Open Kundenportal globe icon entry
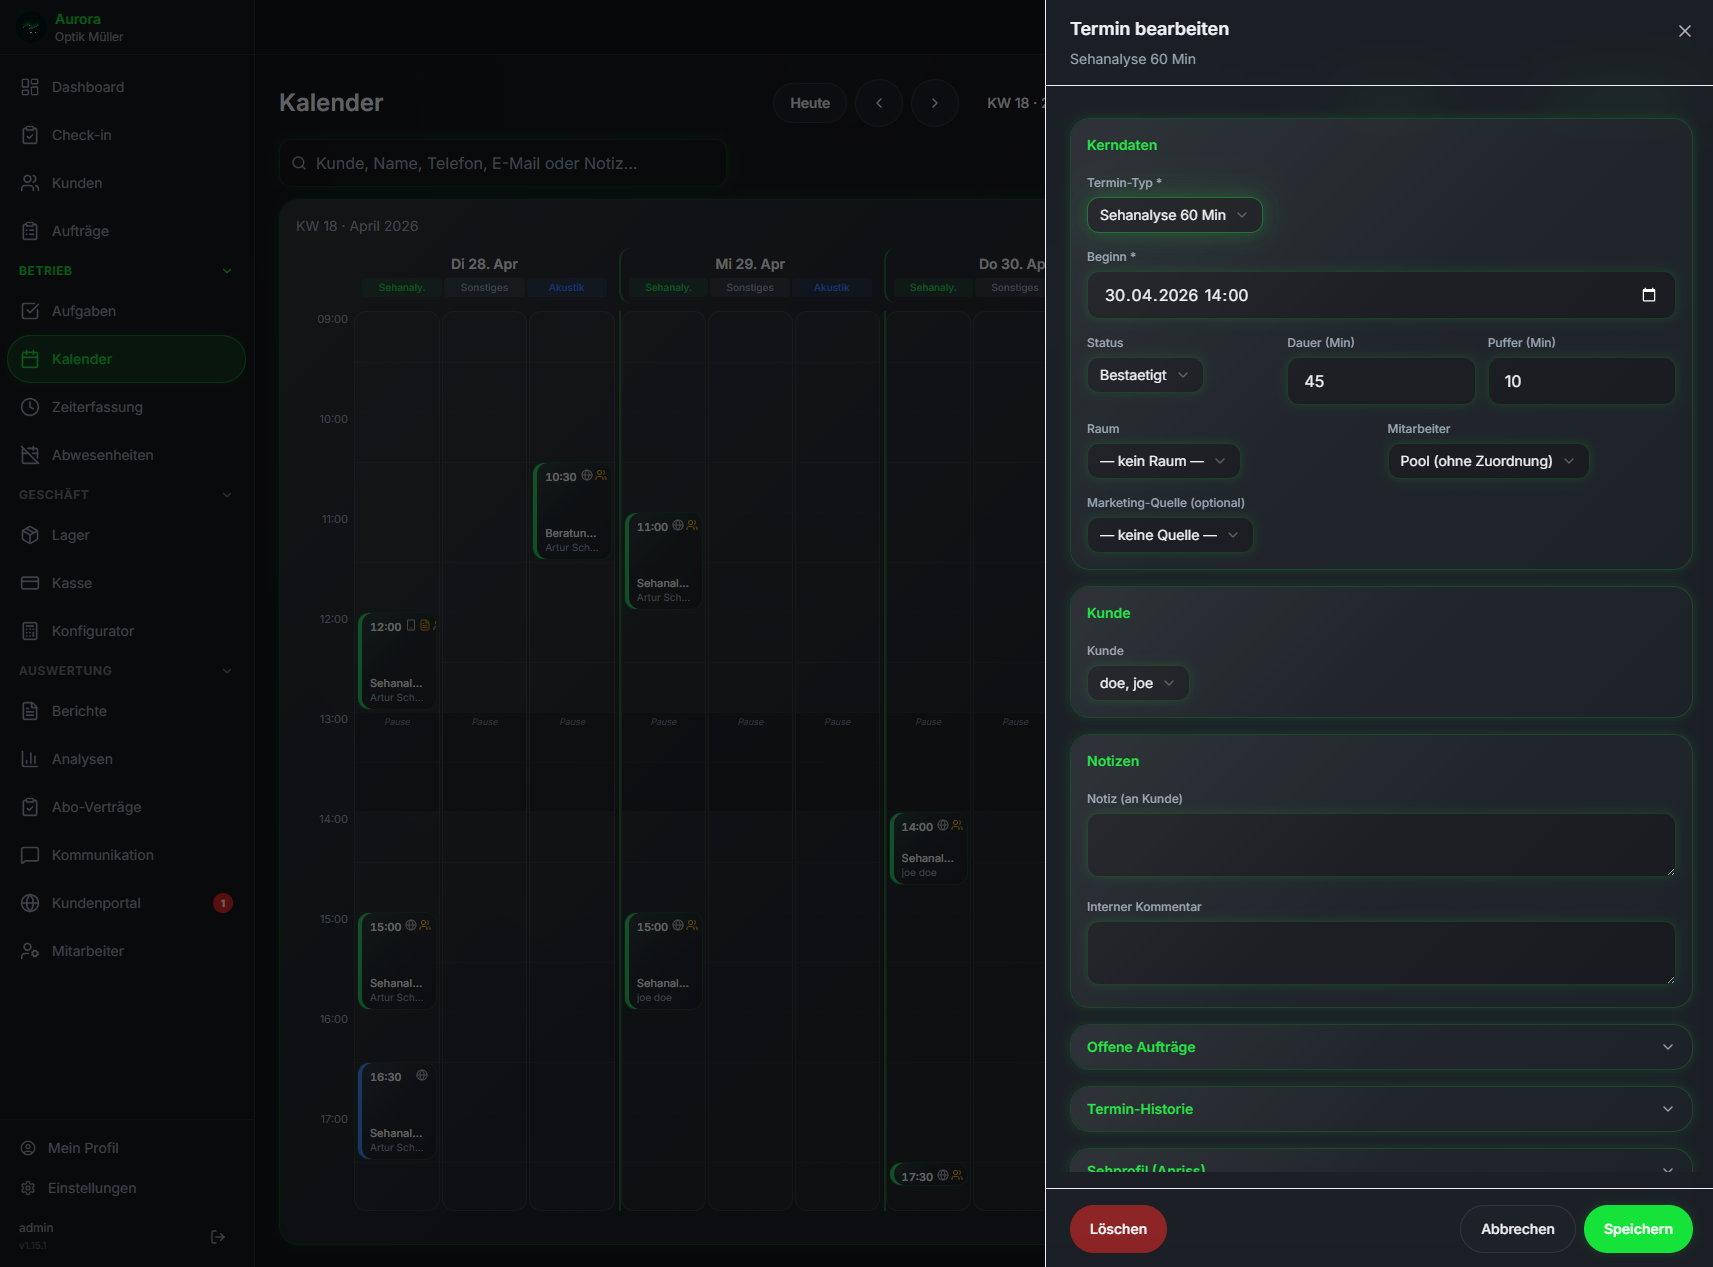The width and height of the screenshot is (1713, 1267). [30, 903]
